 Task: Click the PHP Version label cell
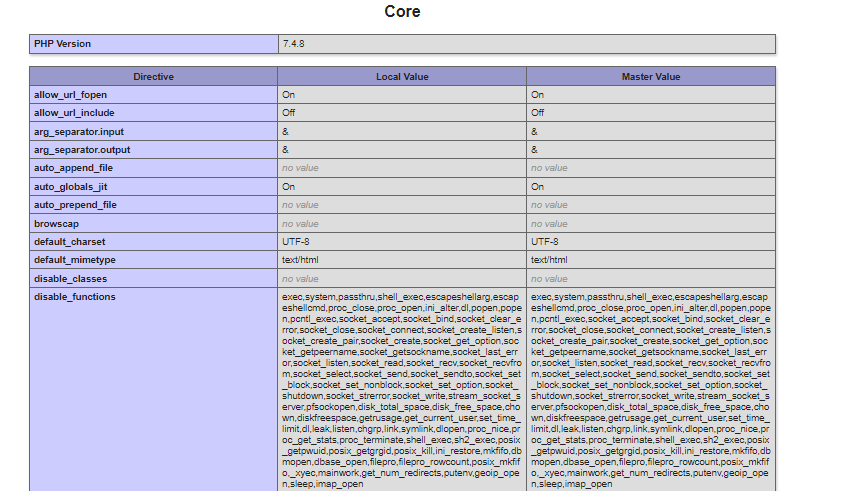click(62, 44)
